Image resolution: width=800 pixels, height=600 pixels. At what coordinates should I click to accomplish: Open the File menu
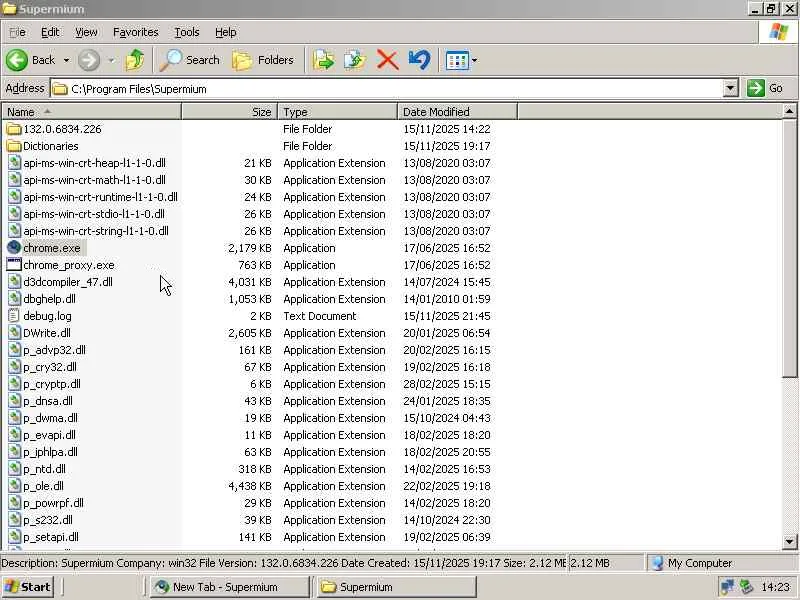[17, 32]
